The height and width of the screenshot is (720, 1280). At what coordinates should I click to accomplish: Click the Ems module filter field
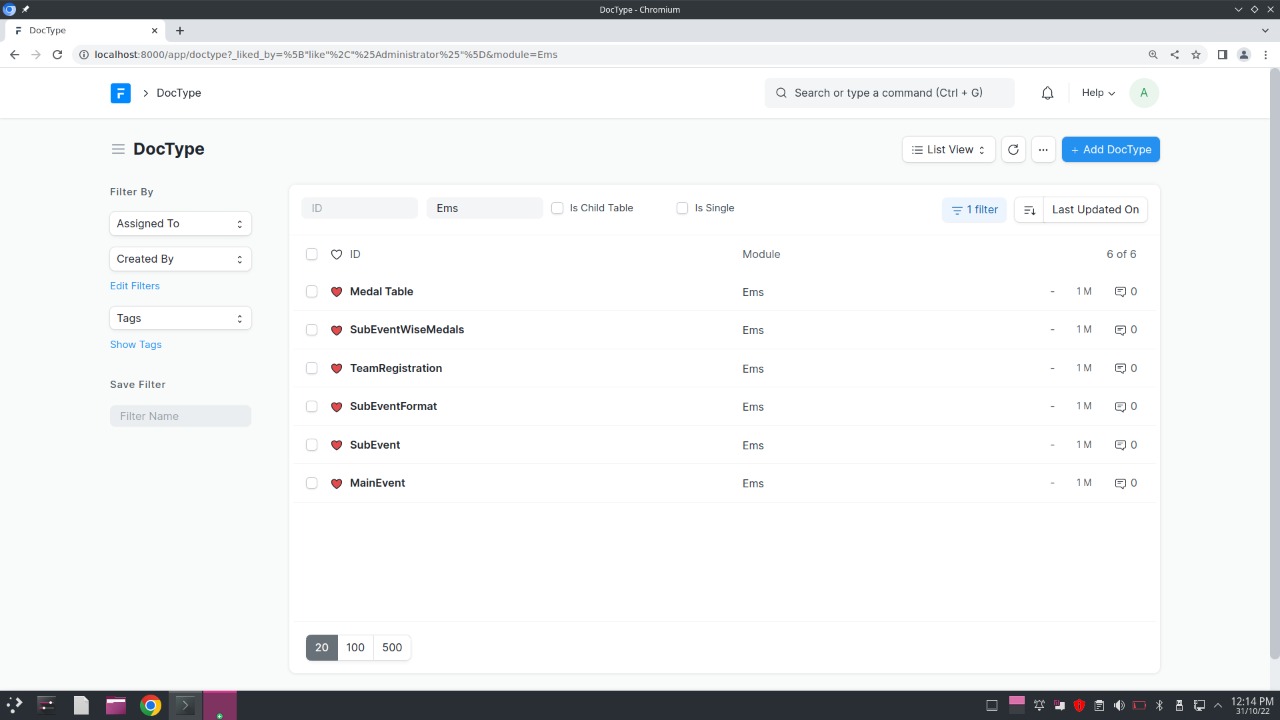point(484,208)
